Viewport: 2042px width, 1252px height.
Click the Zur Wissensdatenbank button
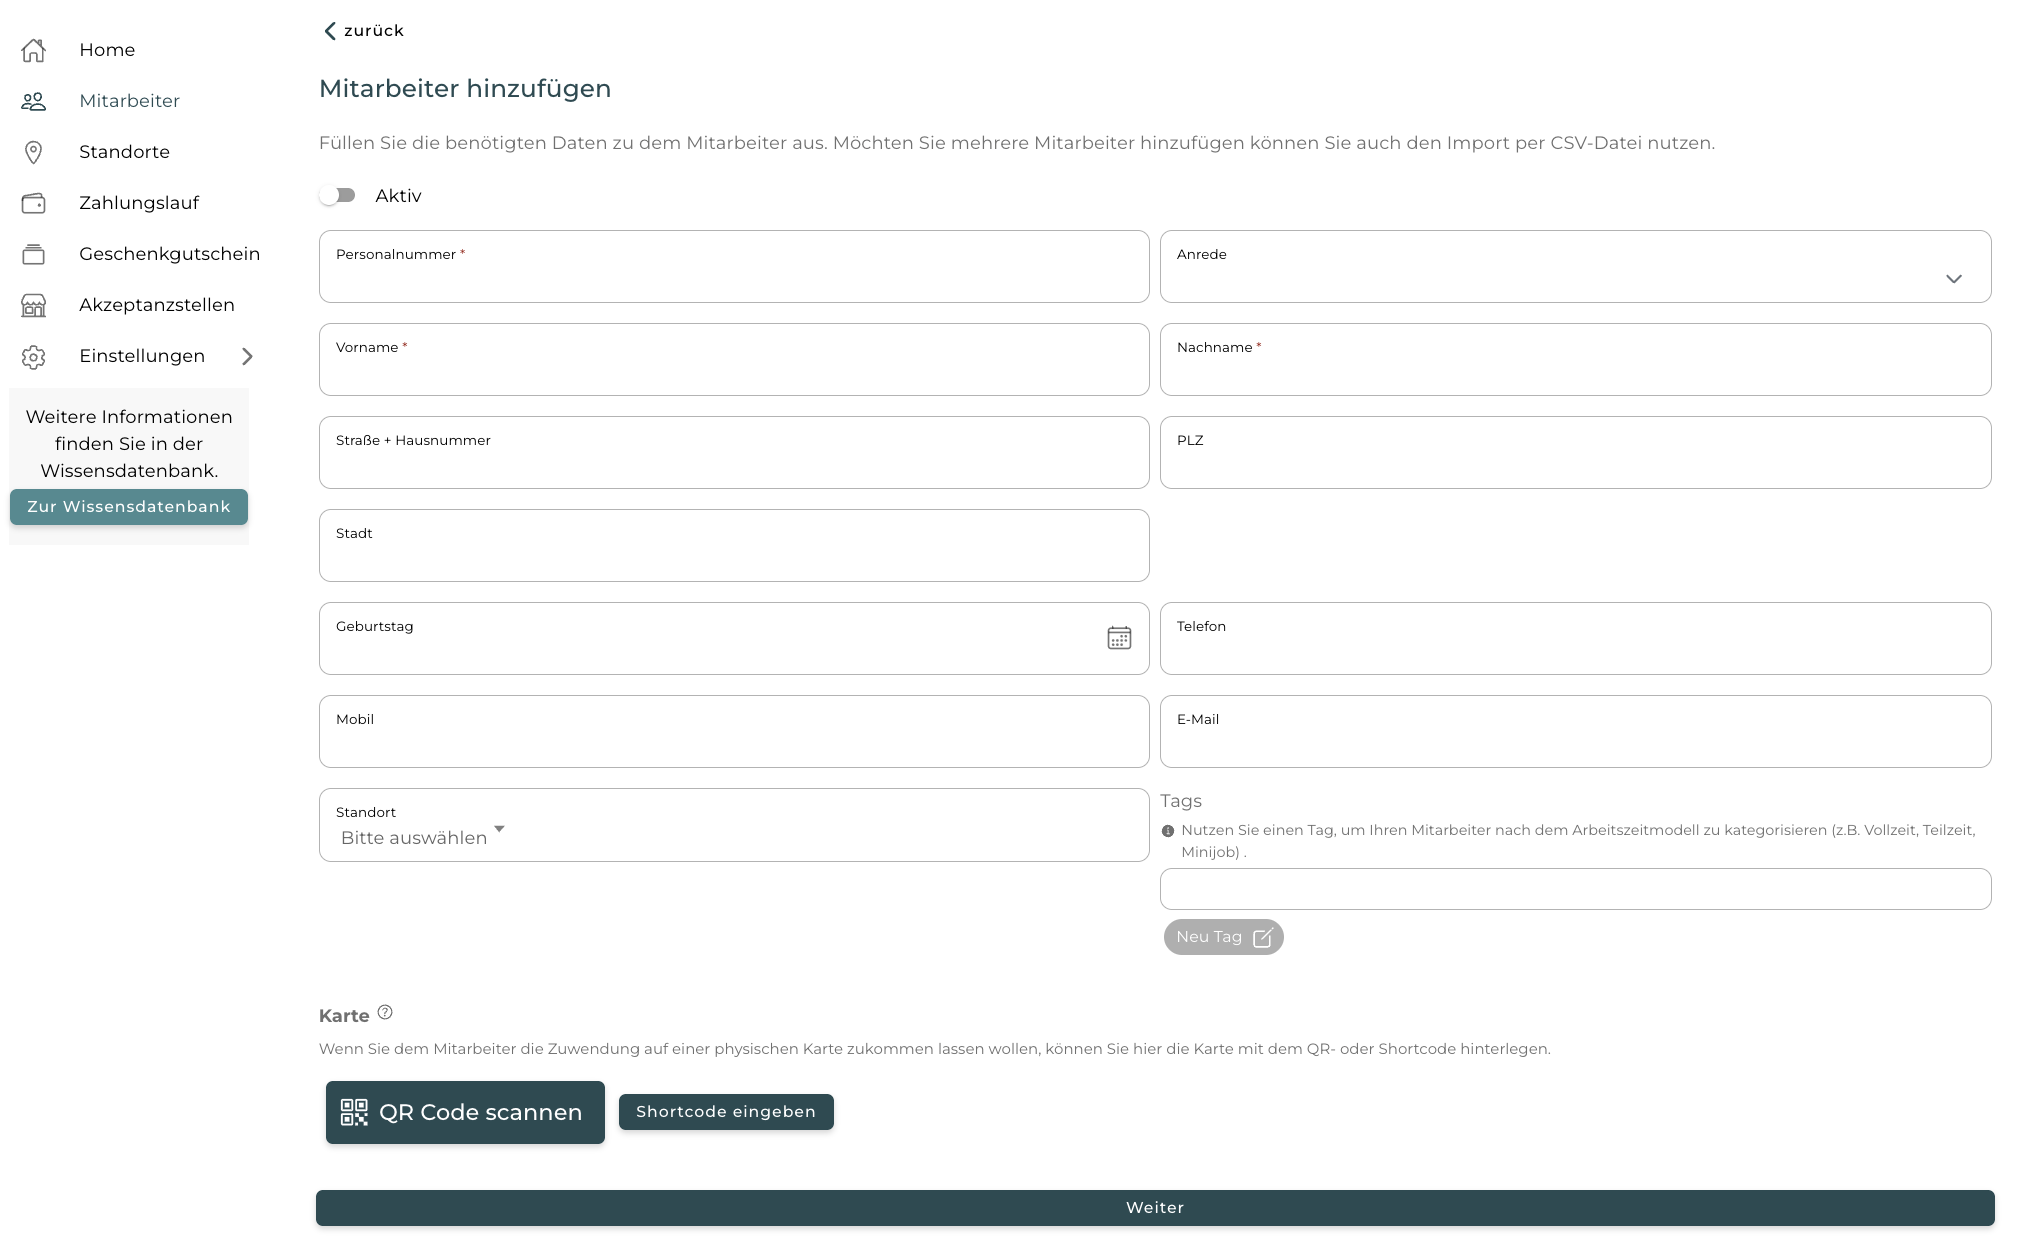coord(129,507)
